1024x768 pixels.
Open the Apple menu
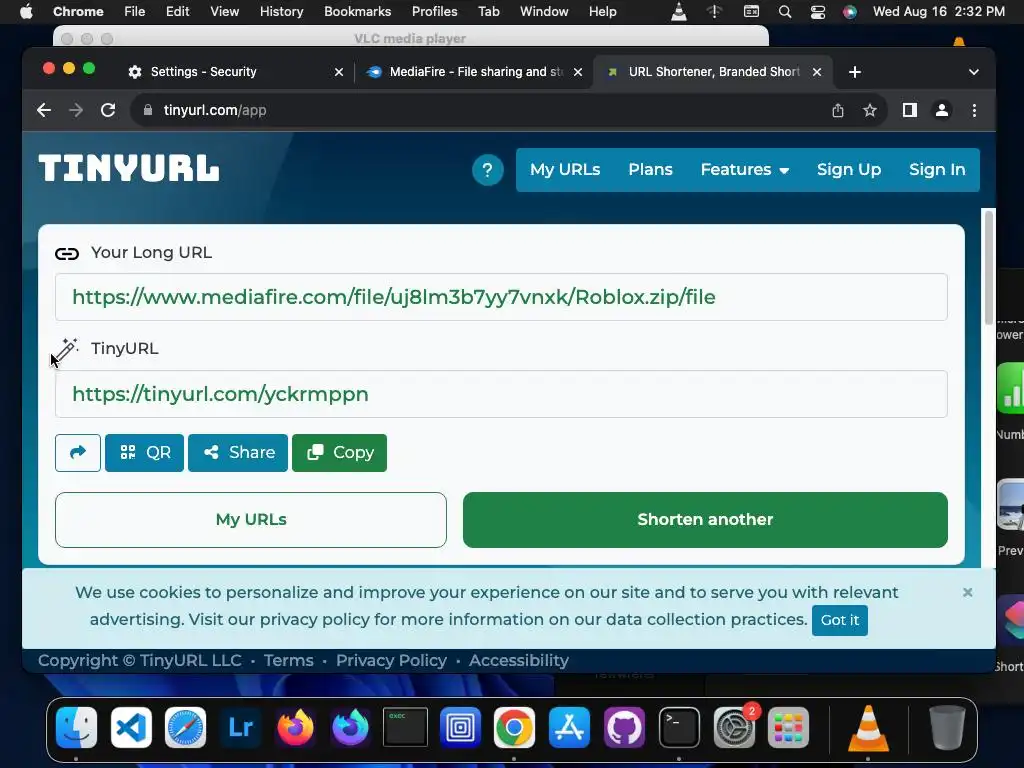point(26,11)
